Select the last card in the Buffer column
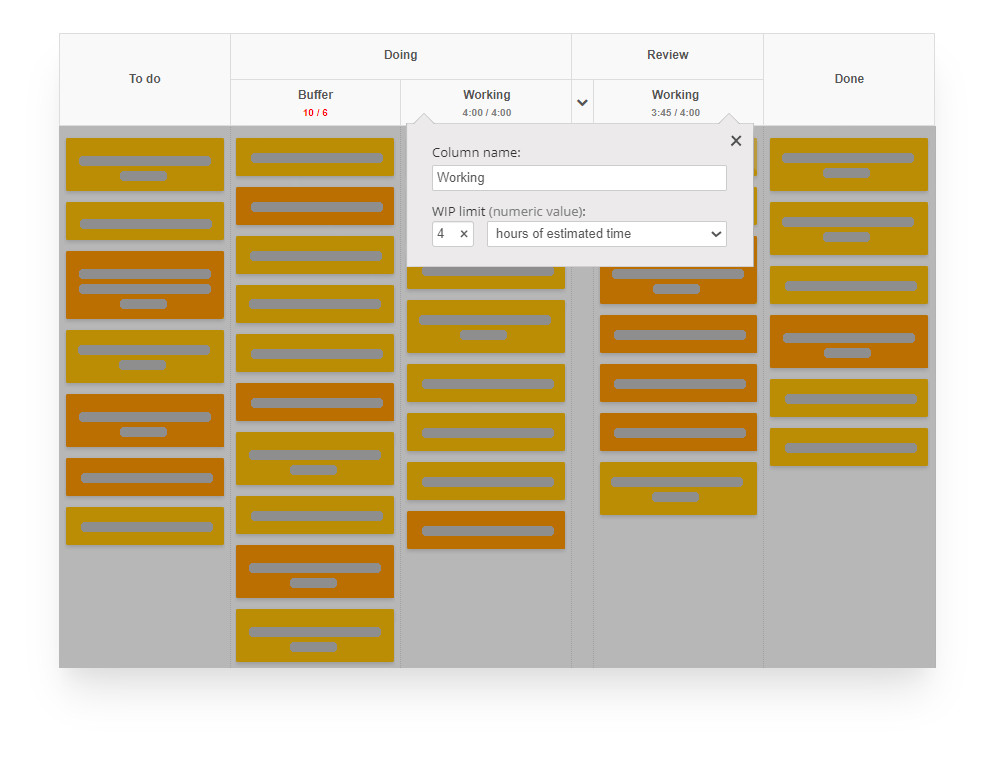This screenshot has width=1000, height=764. click(x=315, y=635)
